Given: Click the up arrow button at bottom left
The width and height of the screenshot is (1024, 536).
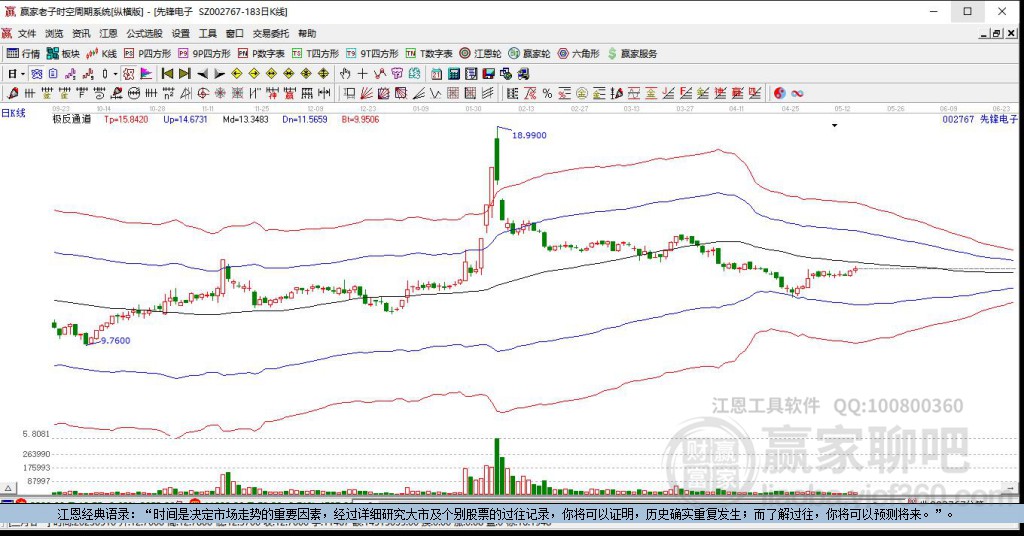Looking at the screenshot, I should click(x=8, y=488).
